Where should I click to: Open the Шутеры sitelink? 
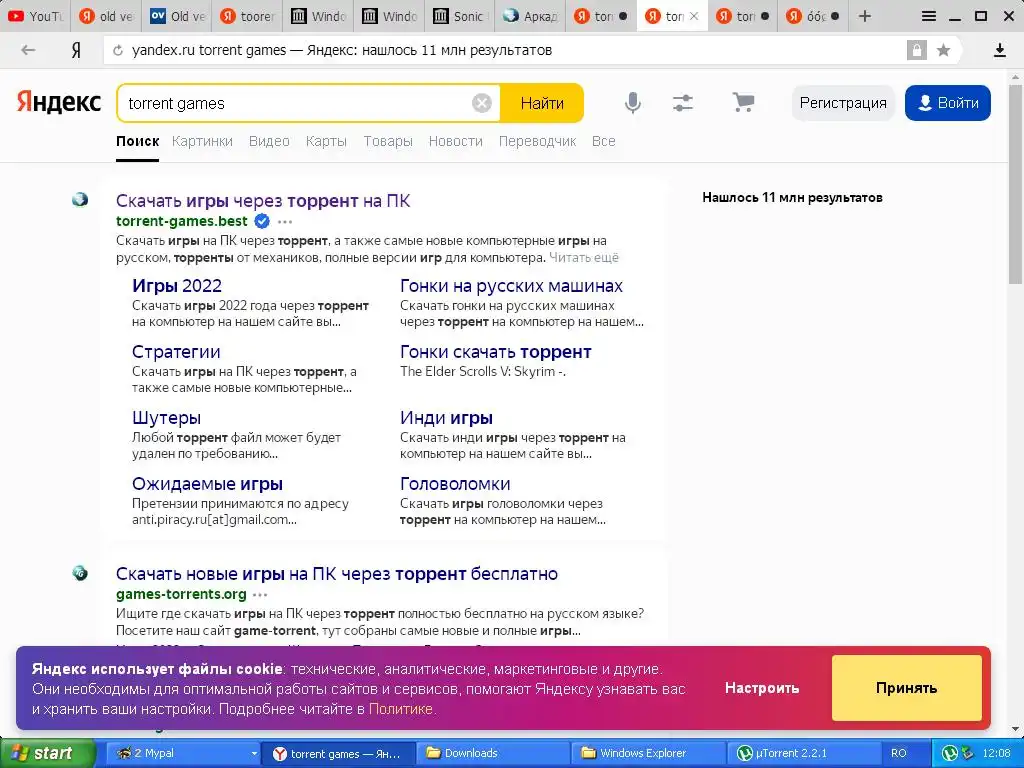[167, 417]
